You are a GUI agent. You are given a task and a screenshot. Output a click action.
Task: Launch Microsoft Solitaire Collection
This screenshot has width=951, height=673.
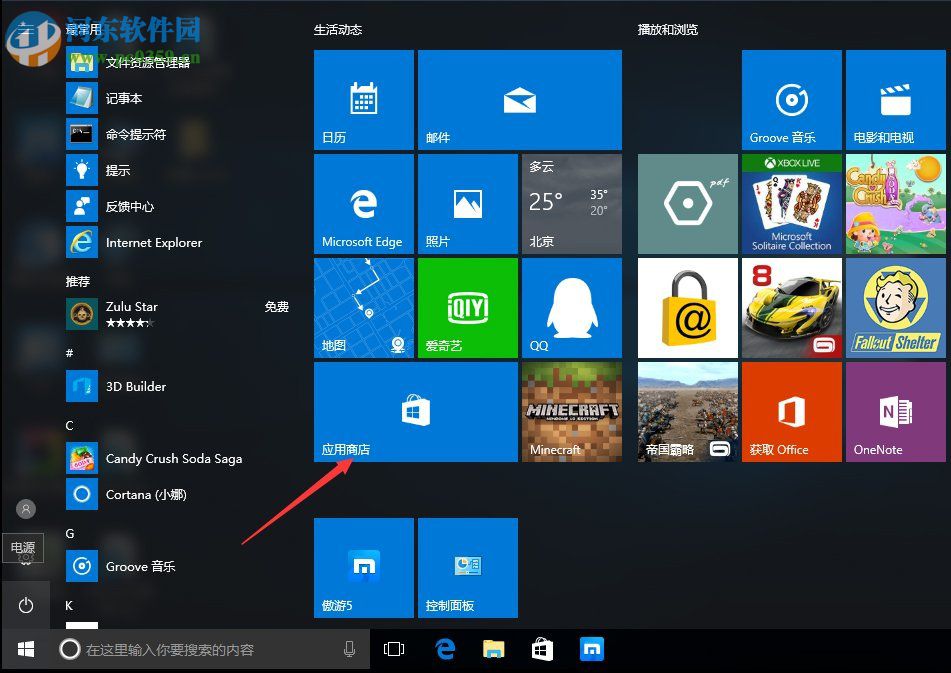point(791,203)
